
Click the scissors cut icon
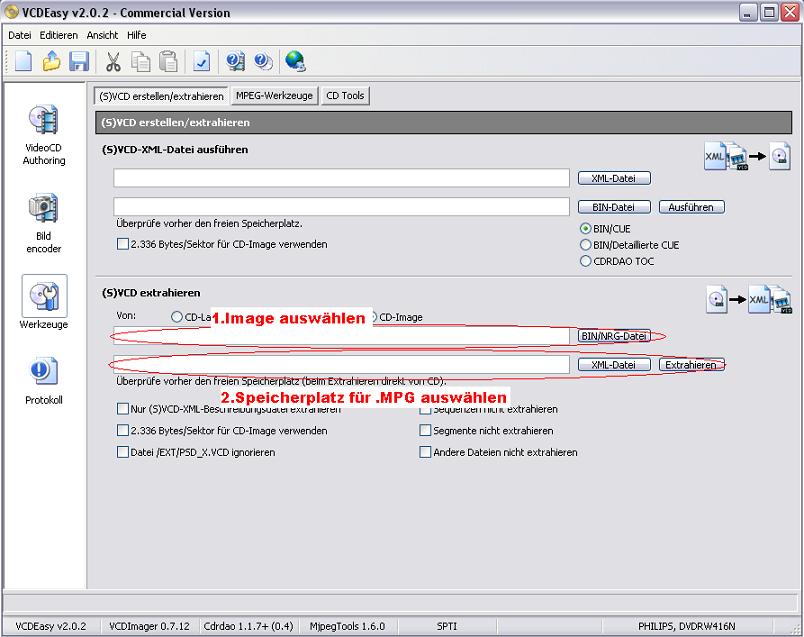(x=113, y=61)
